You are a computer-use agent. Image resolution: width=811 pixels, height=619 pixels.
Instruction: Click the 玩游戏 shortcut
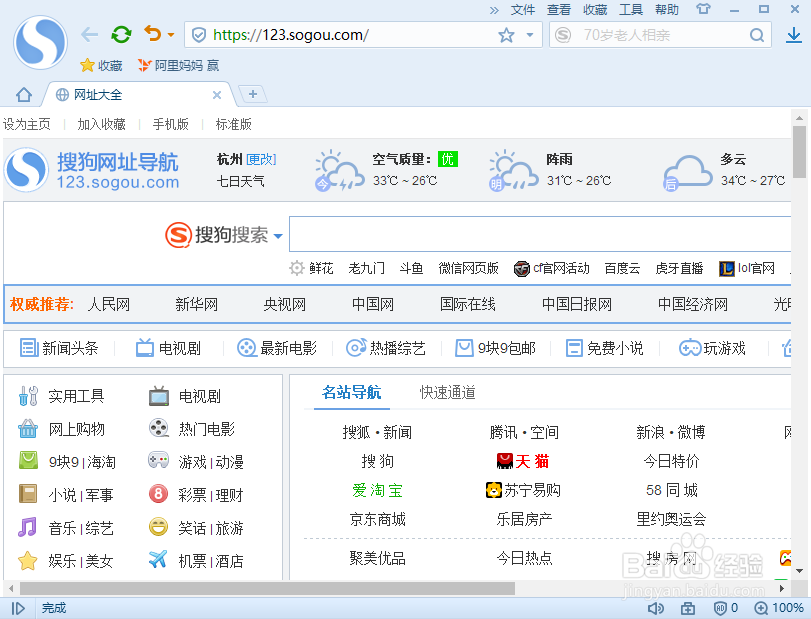pyautogui.click(x=712, y=348)
